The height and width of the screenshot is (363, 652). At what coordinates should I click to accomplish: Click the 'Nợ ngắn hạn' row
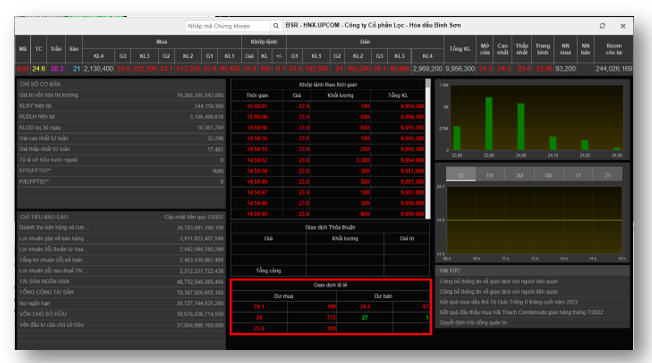[x=121, y=303]
